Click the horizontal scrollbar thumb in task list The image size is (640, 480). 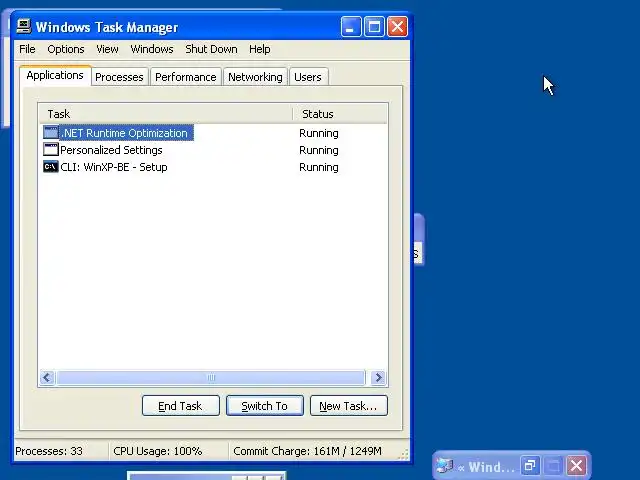coord(211,378)
